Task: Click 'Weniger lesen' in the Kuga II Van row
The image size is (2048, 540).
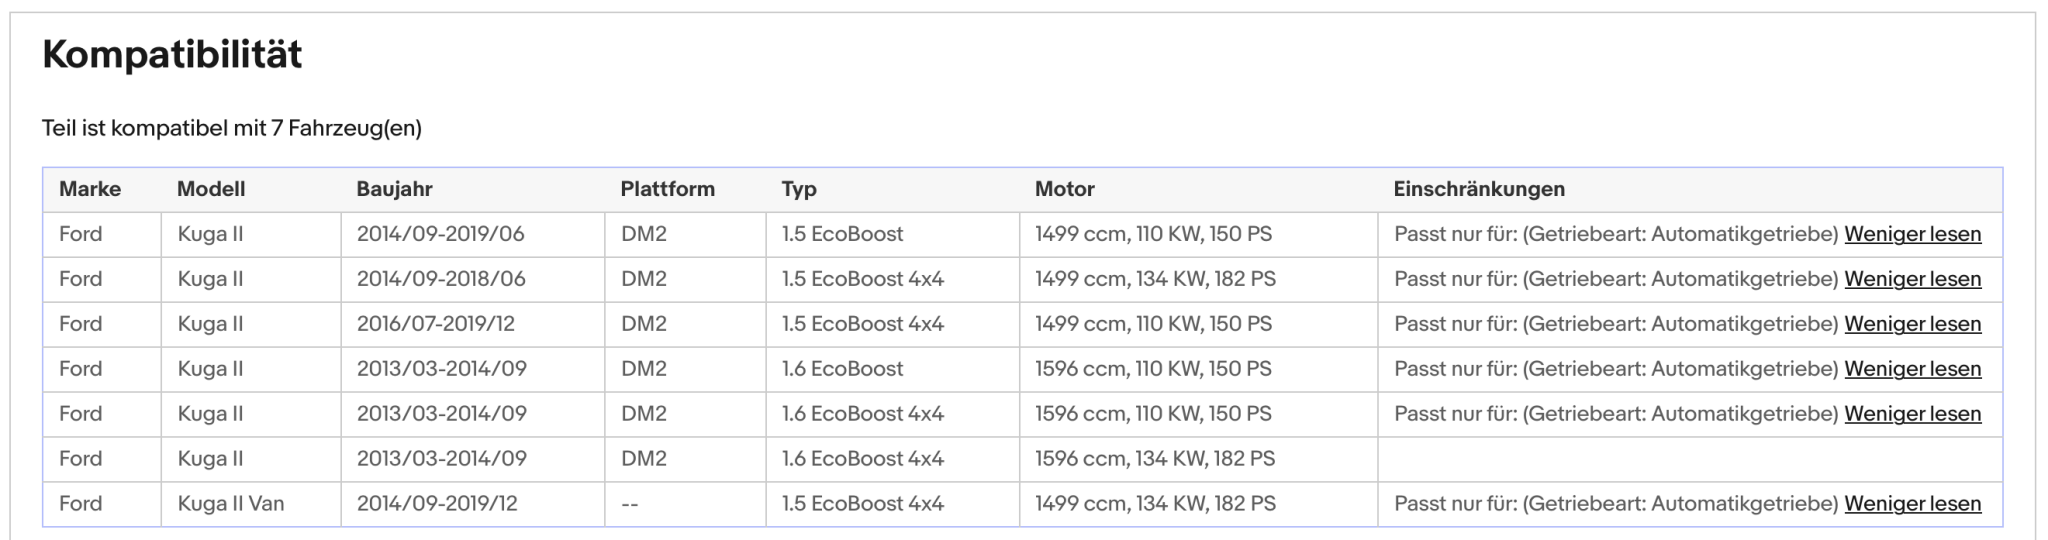Action: 1912,504
